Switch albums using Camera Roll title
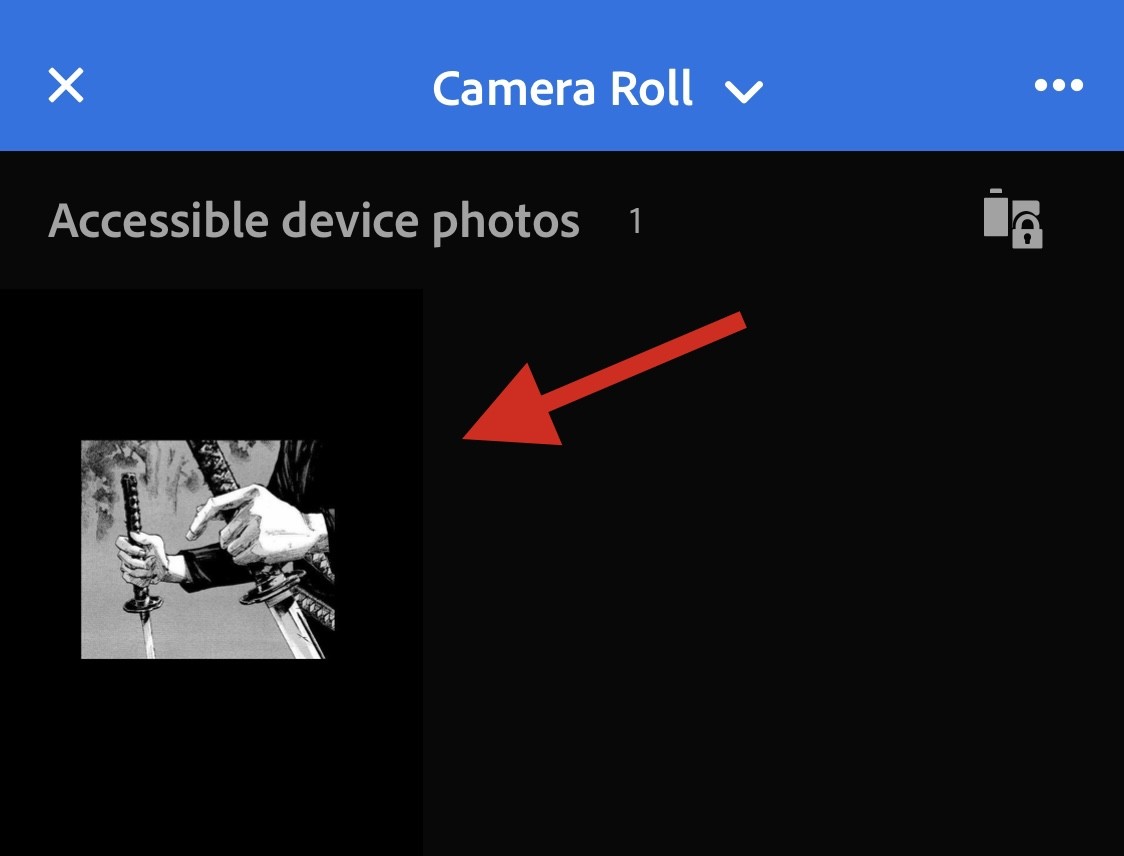 coord(562,89)
